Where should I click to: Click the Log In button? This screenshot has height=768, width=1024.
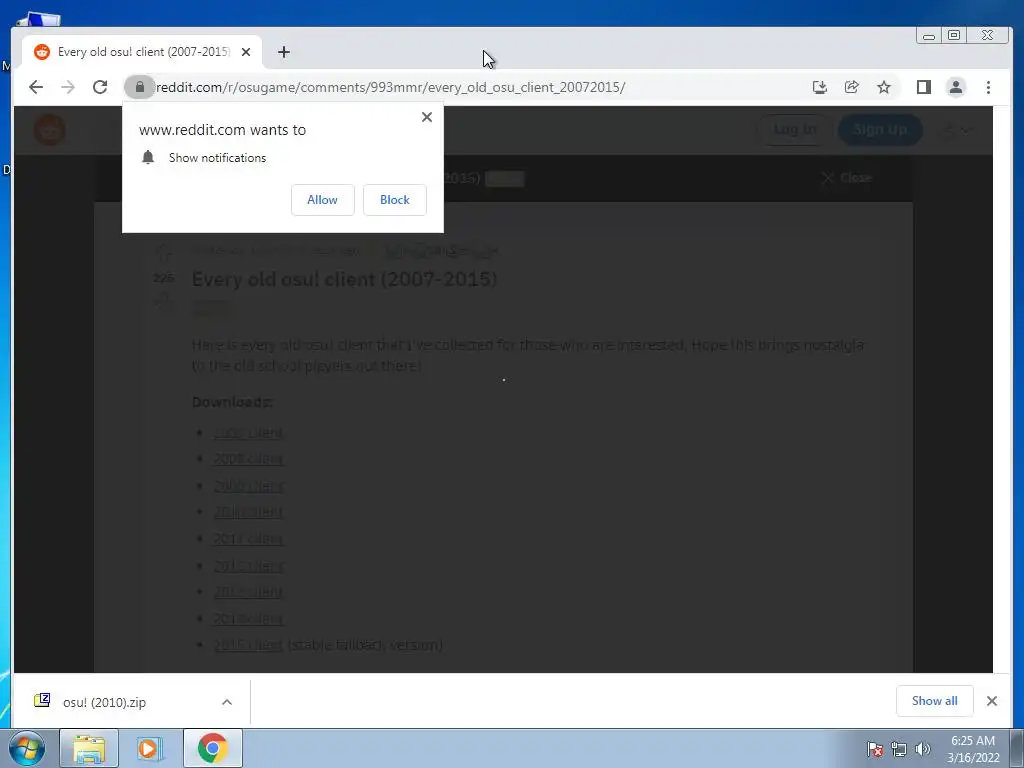click(795, 129)
